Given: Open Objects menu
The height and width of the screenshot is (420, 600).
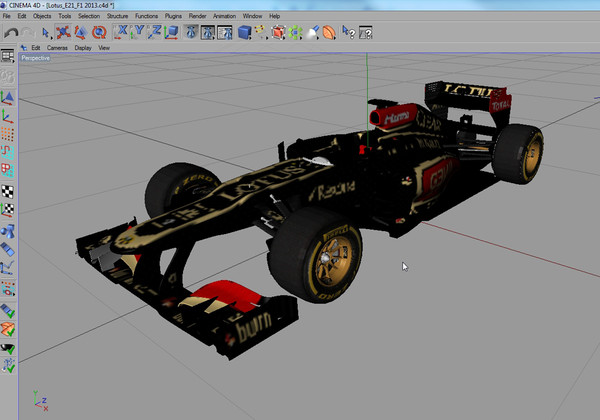Looking at the screenshot, I should tap(42, 16).
